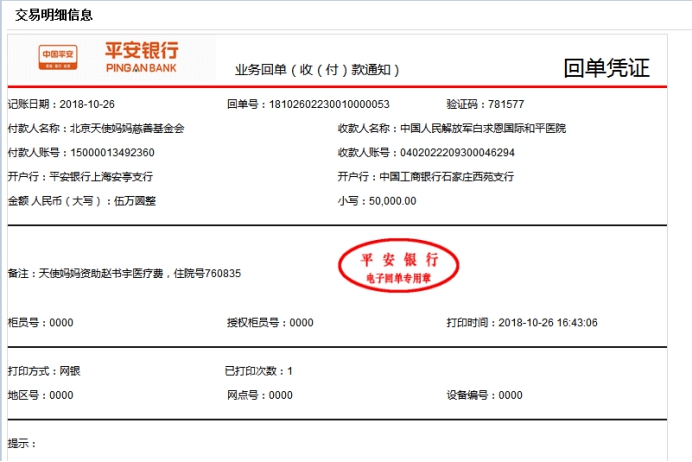
Task: Select verification code 781577
Action: coord(506,104)
